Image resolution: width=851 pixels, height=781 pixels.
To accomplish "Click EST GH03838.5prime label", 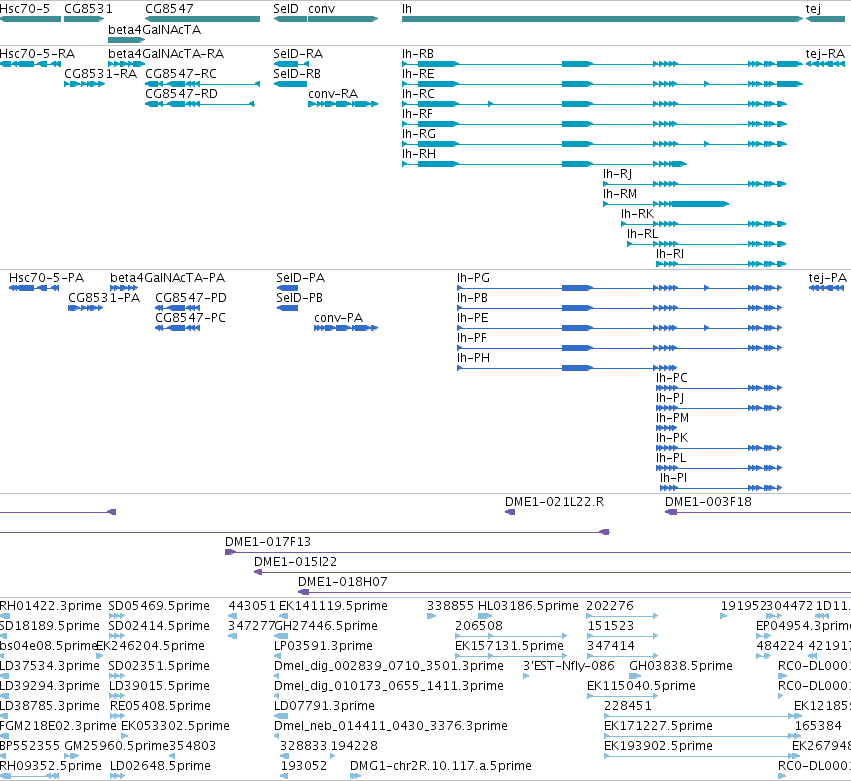I will point(681,666).
